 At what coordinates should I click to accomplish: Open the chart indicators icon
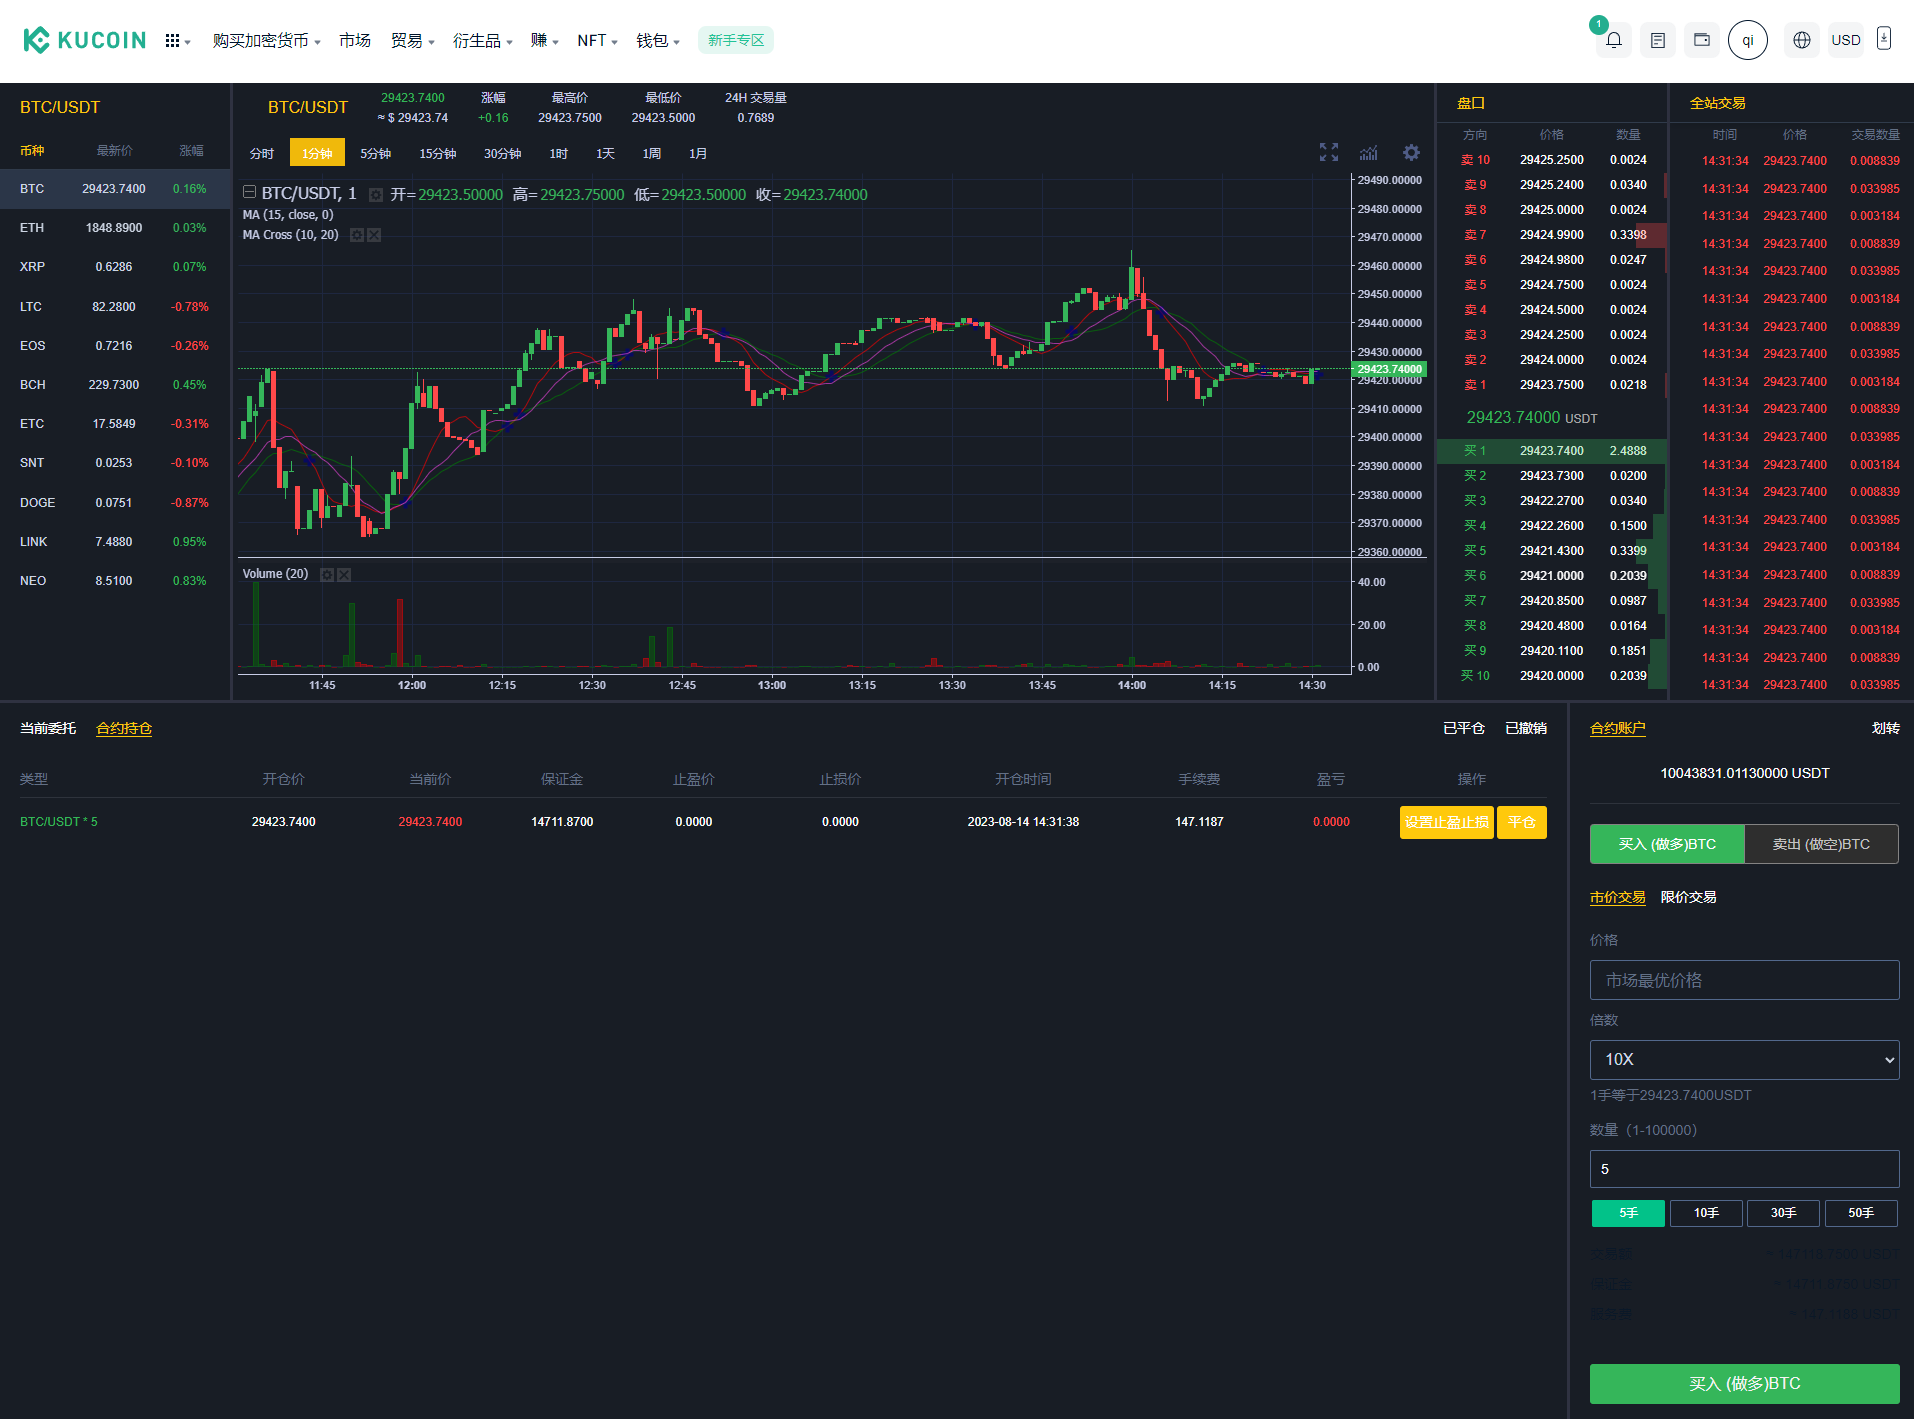pyautogui.click(x=1368, y=153)
